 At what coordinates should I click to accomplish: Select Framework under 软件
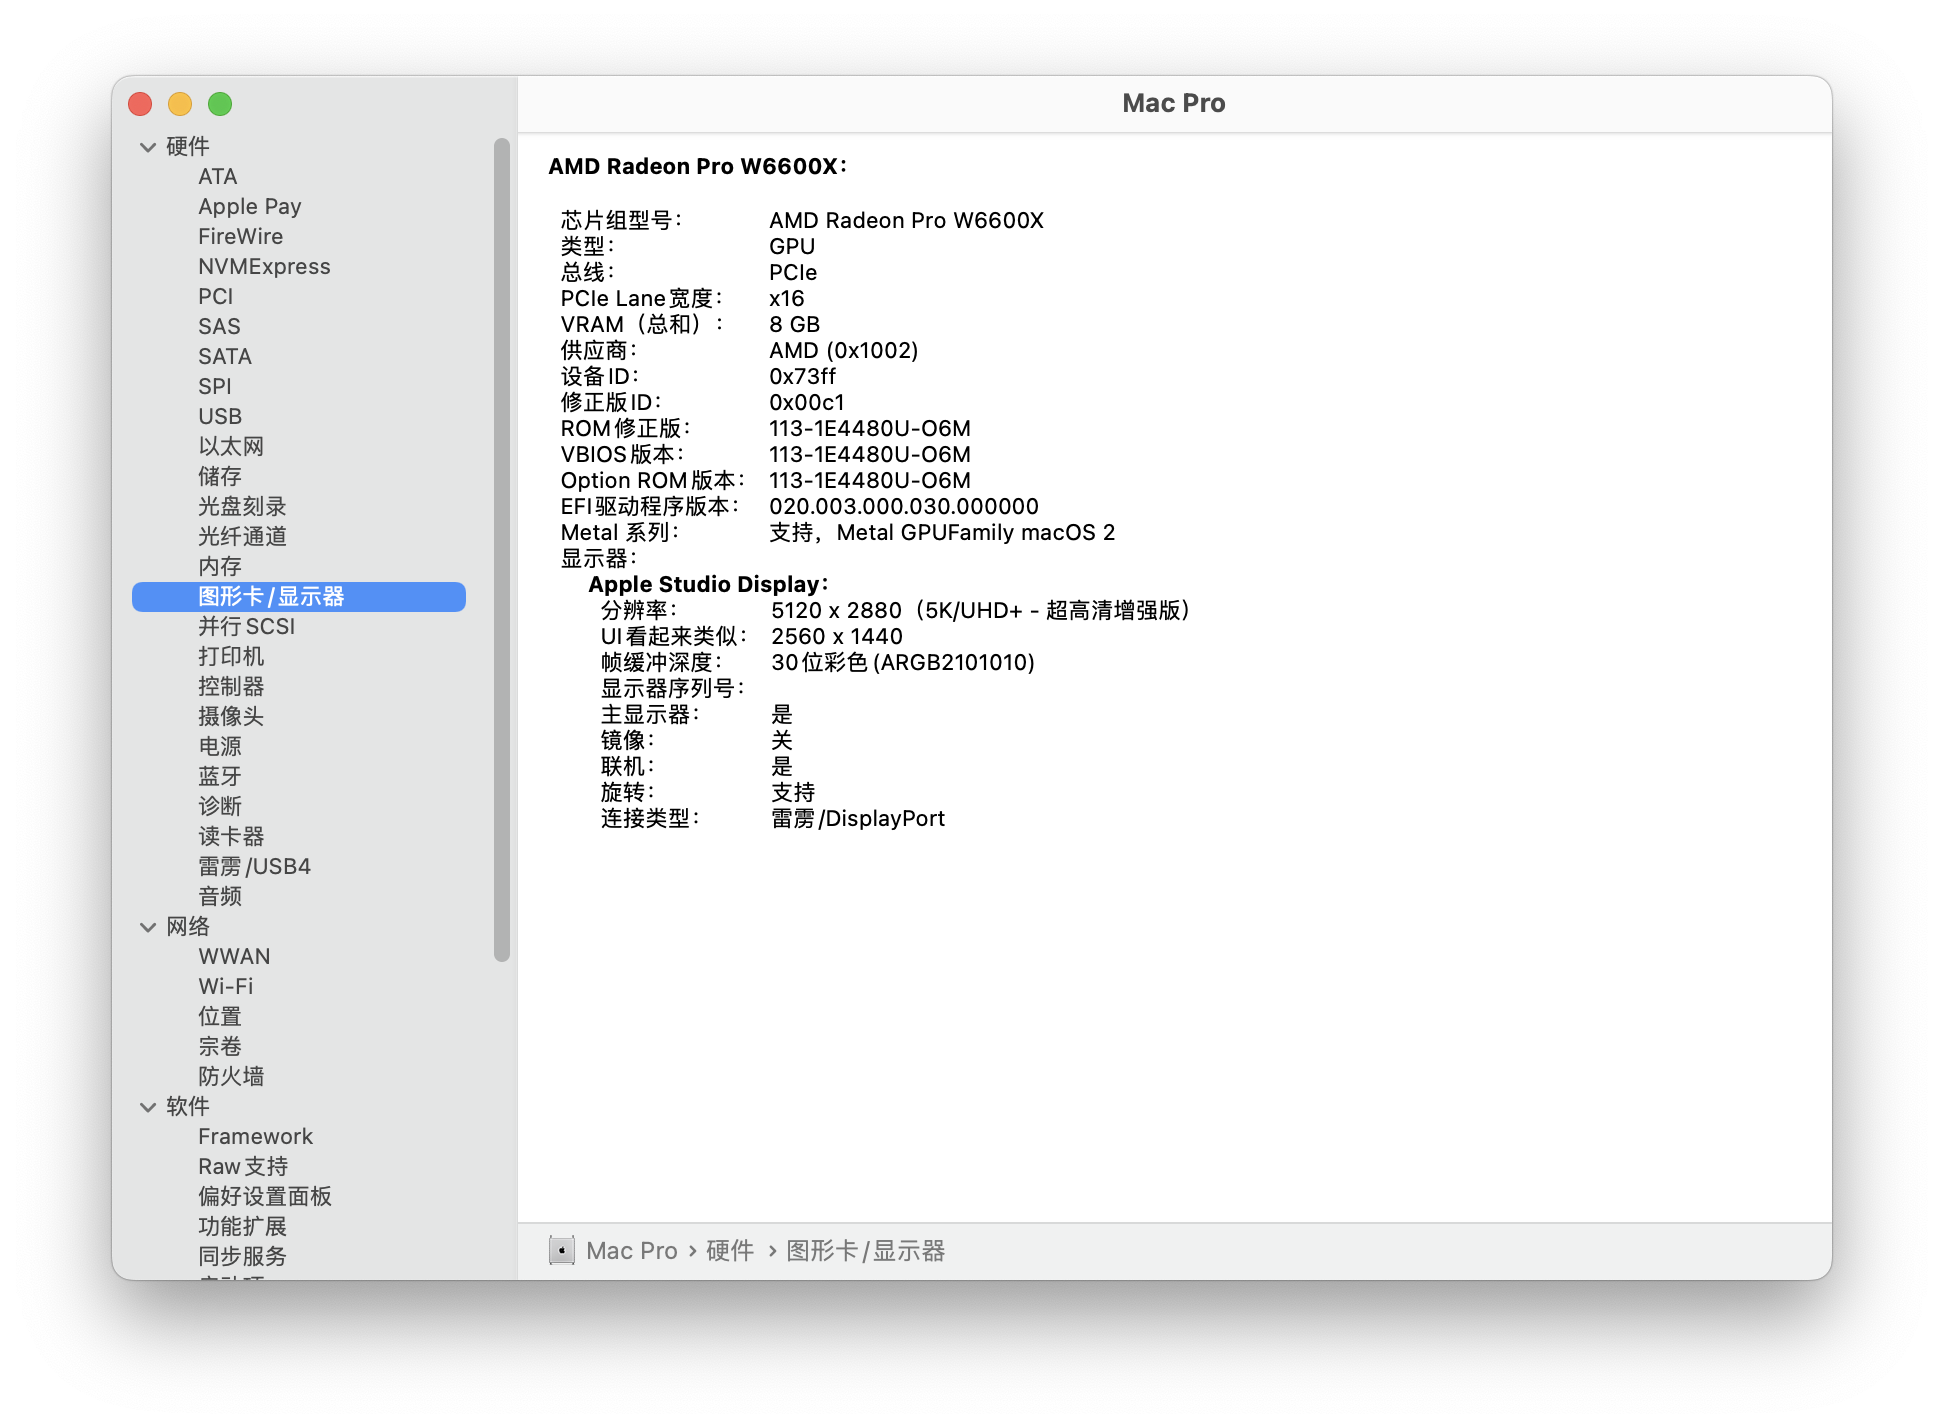pyautogui.click(x=255, y=1137)
